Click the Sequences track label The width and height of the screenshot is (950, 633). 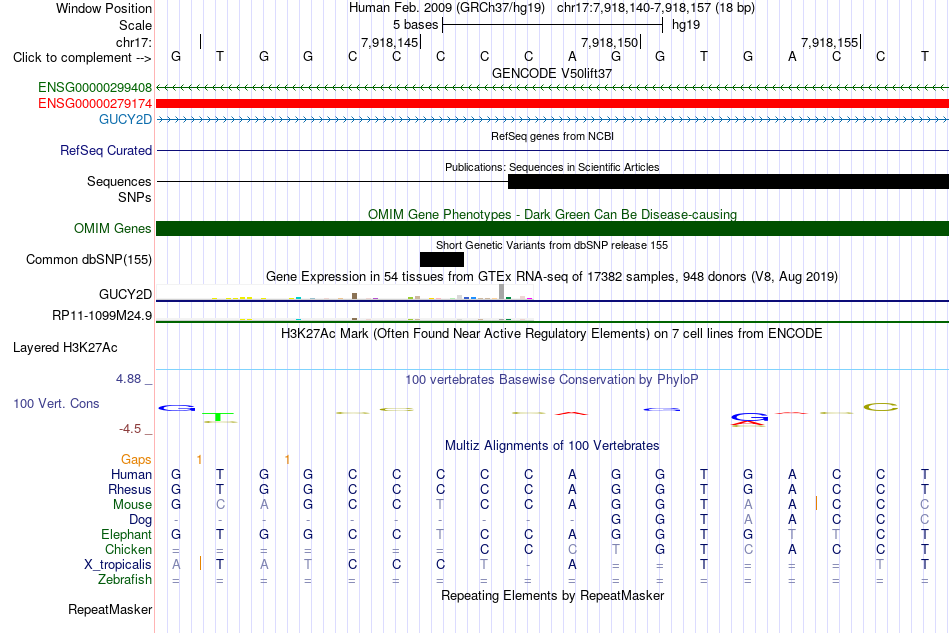coord(119,181)
